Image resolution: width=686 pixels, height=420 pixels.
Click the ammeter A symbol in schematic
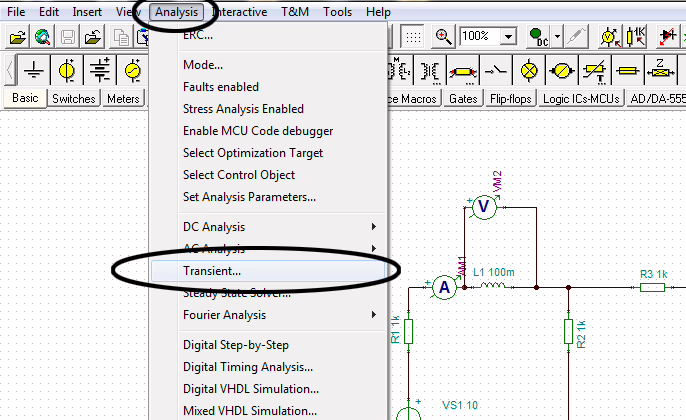click(445, 288)
